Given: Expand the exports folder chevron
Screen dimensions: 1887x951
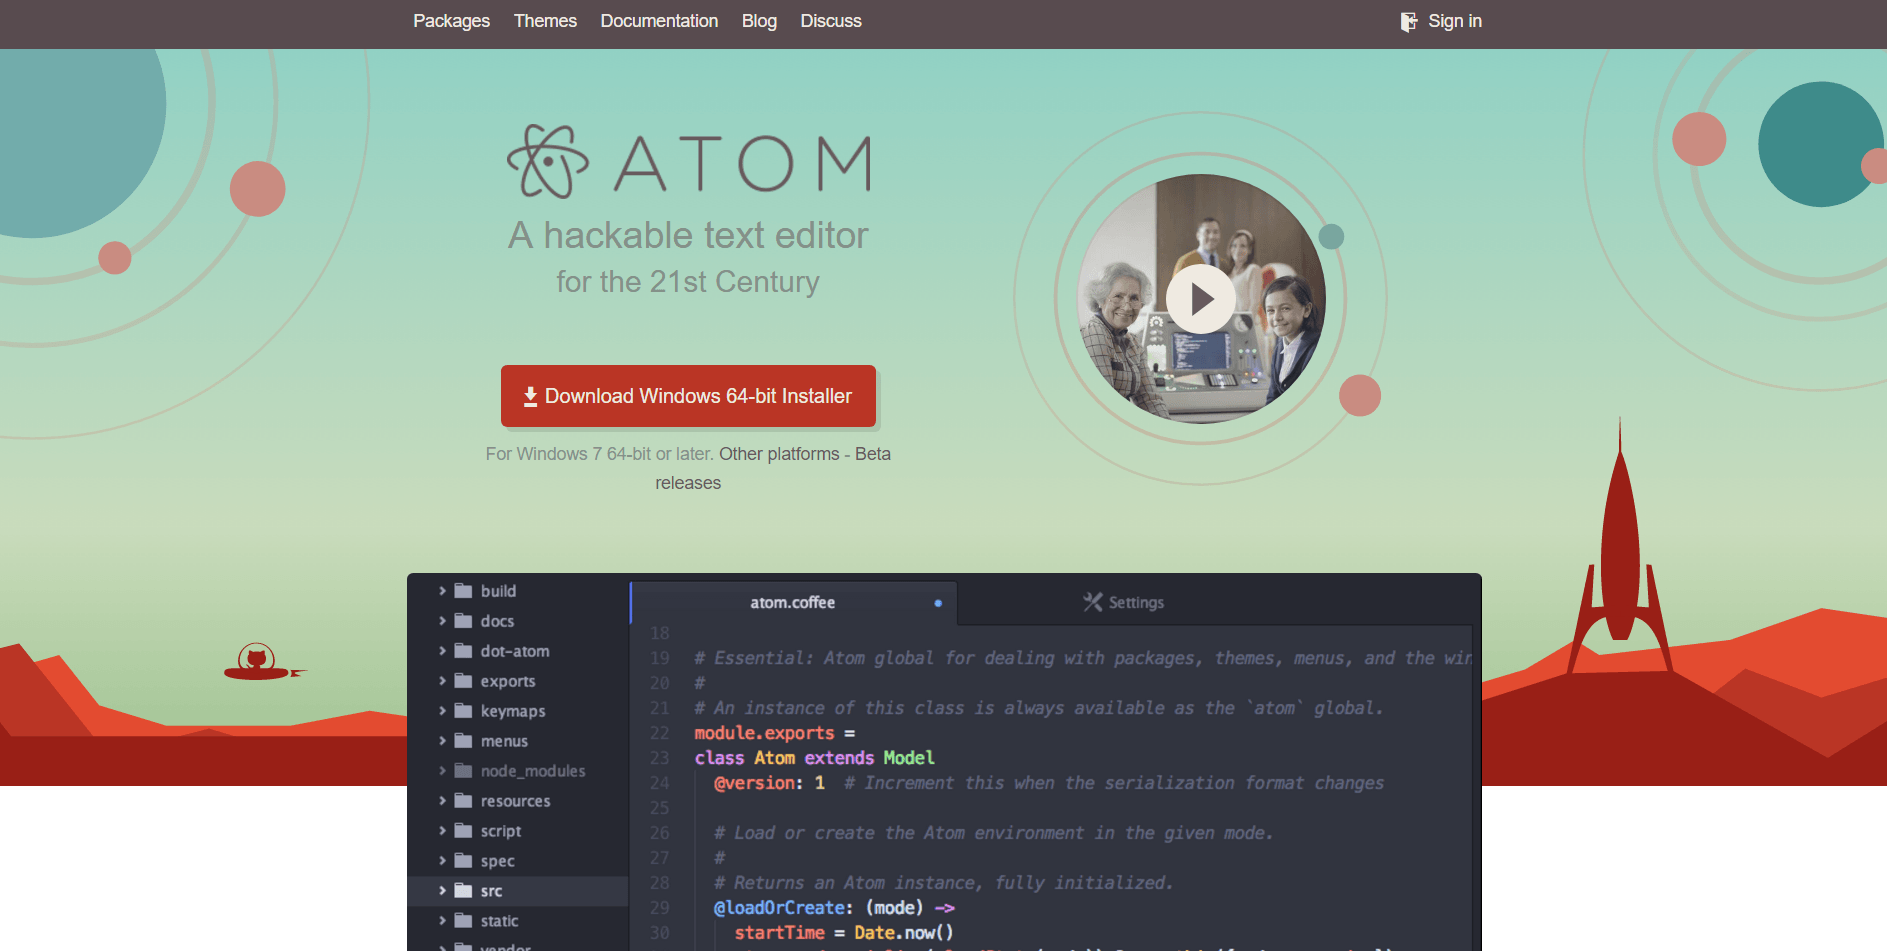Looking at the screenshot, I should pyautogui.click(x=442, y=681).
